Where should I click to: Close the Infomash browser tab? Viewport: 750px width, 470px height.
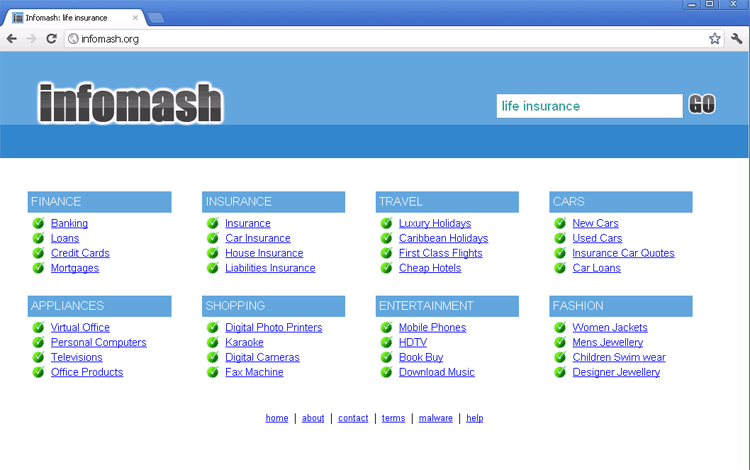[136, 17]
